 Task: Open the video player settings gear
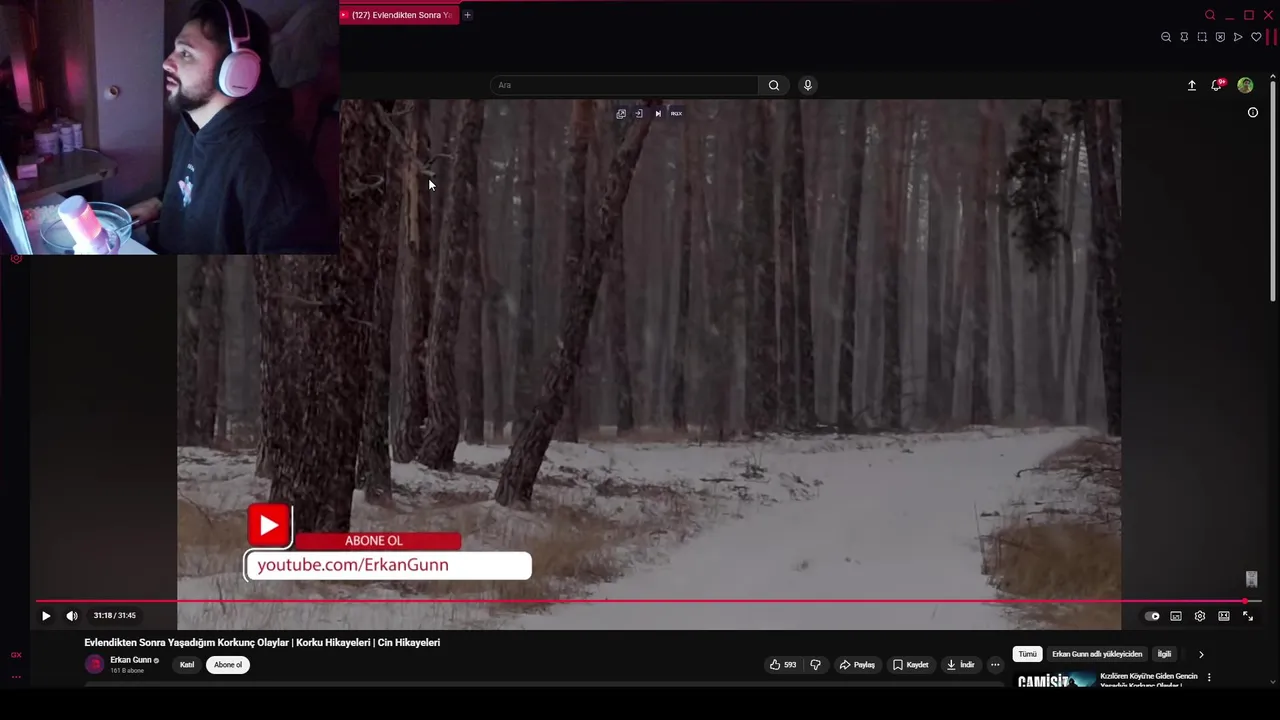(1200, 616)
